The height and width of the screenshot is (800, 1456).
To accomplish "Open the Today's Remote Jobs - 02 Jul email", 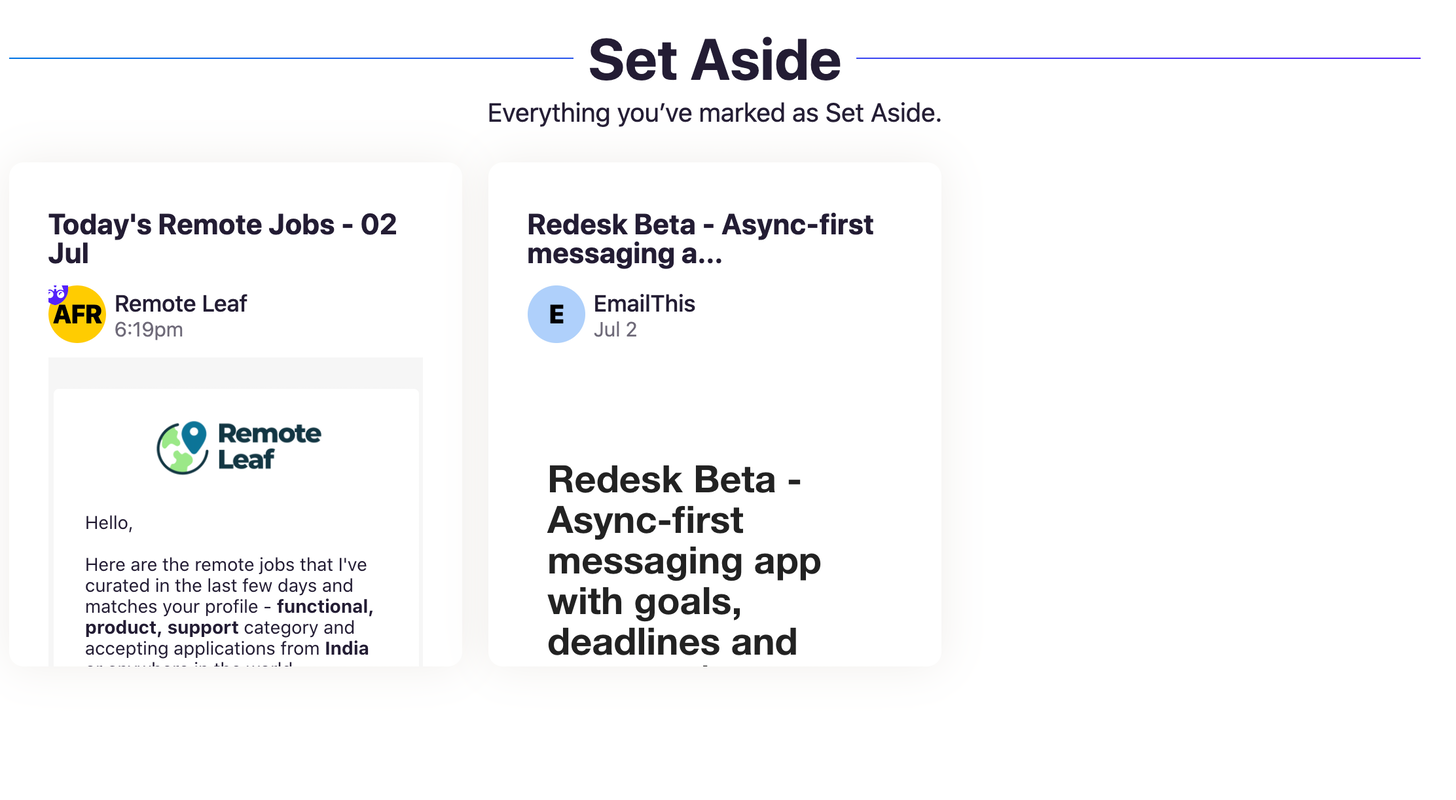I will [222, 239].
